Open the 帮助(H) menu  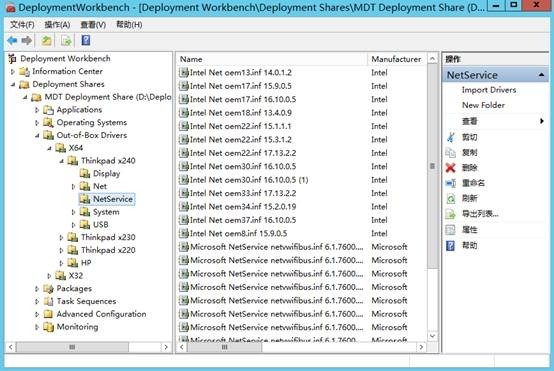pos(129,25)
